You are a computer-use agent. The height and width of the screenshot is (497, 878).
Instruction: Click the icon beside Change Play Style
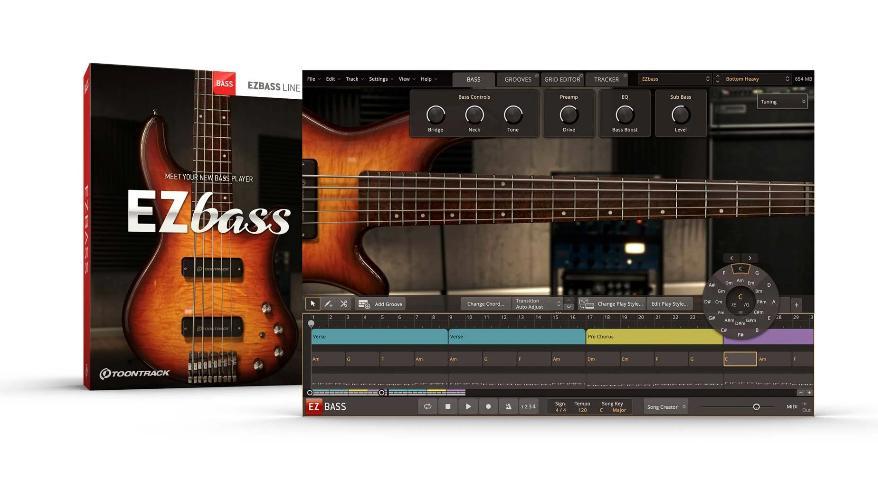coord(586,304)
